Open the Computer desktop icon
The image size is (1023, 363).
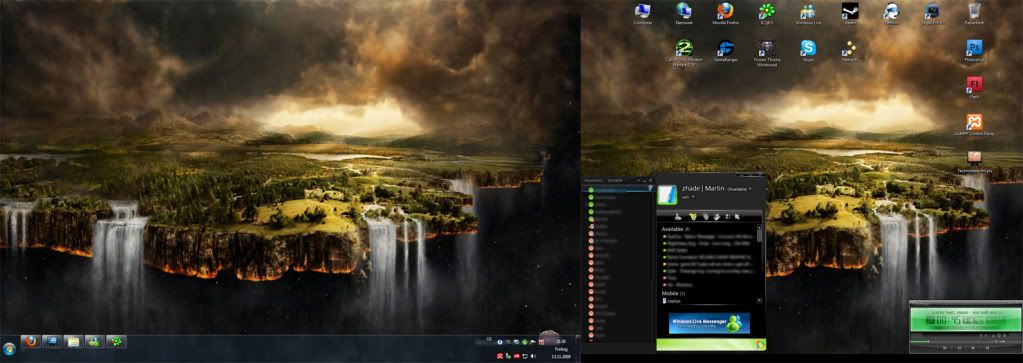[643, 13]
